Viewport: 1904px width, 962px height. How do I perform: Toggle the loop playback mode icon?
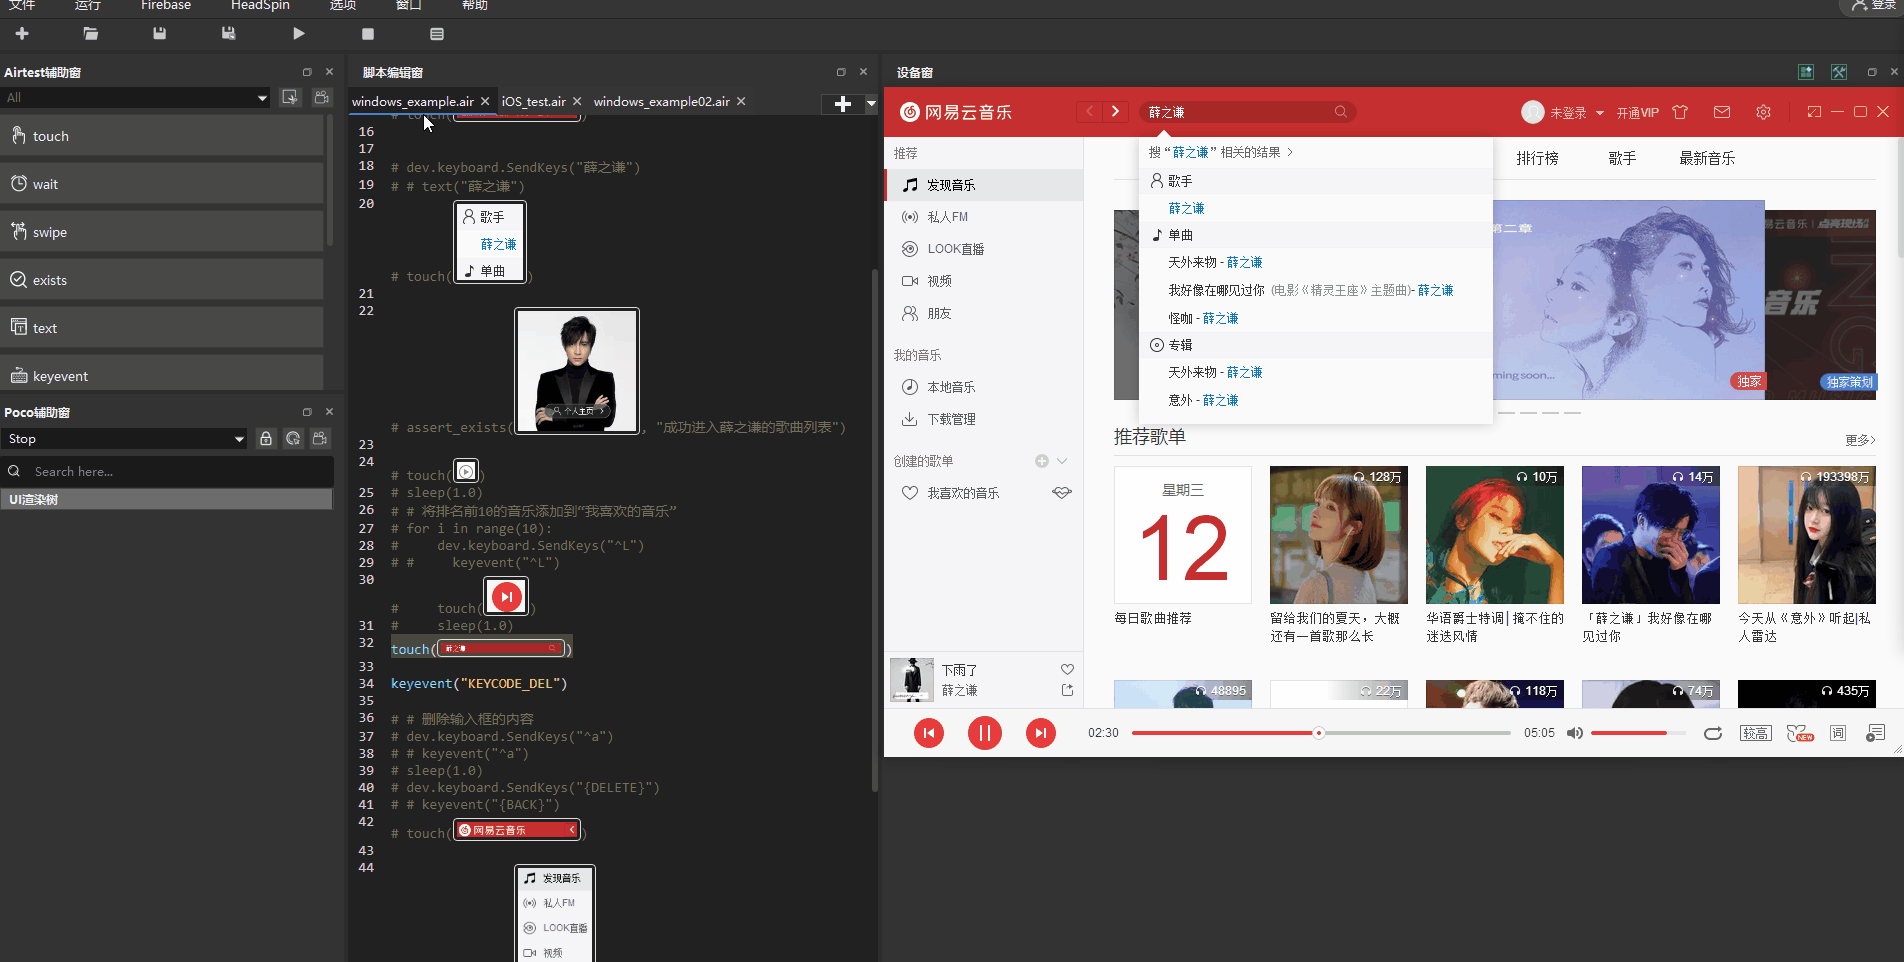pos(1713,733)
